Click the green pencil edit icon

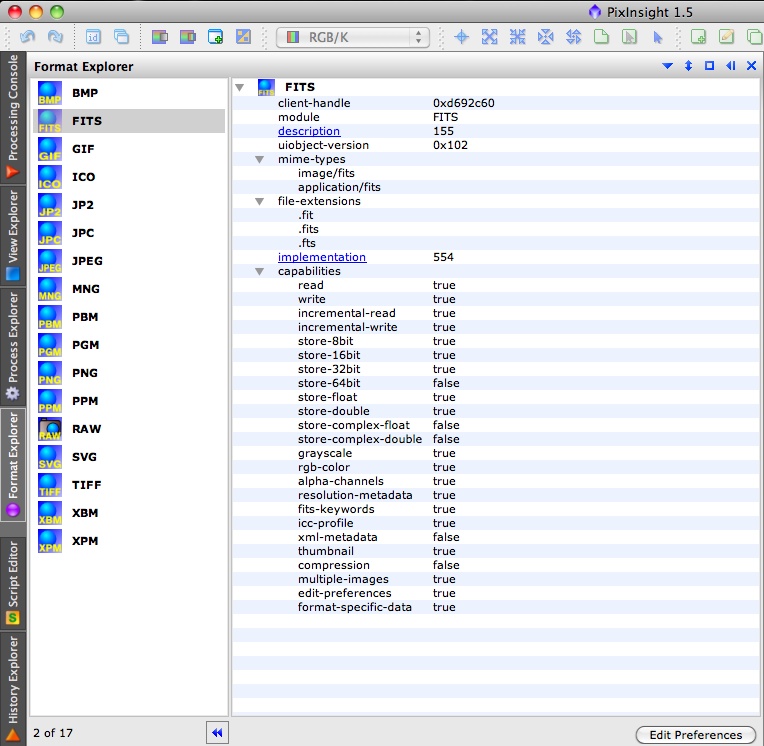726,37
